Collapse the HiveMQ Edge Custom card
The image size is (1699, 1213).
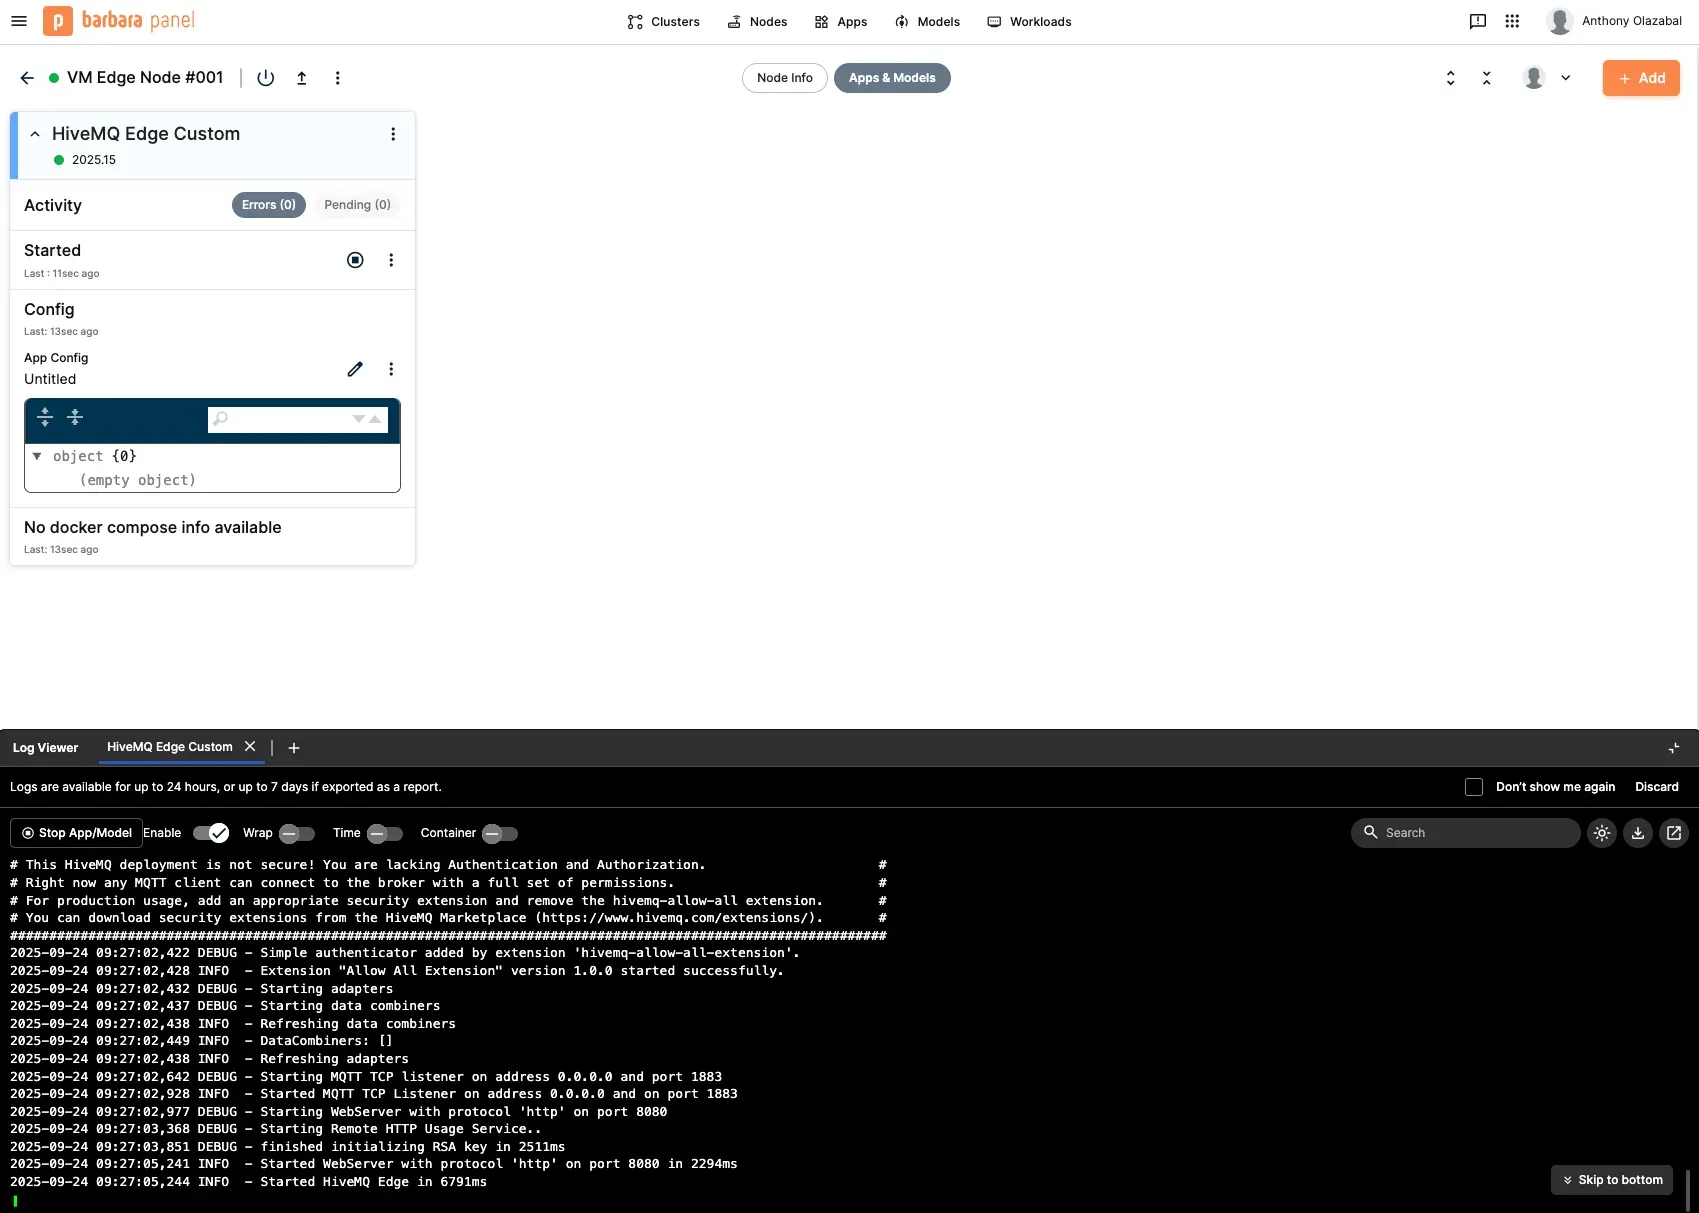(x=35, y=134)
